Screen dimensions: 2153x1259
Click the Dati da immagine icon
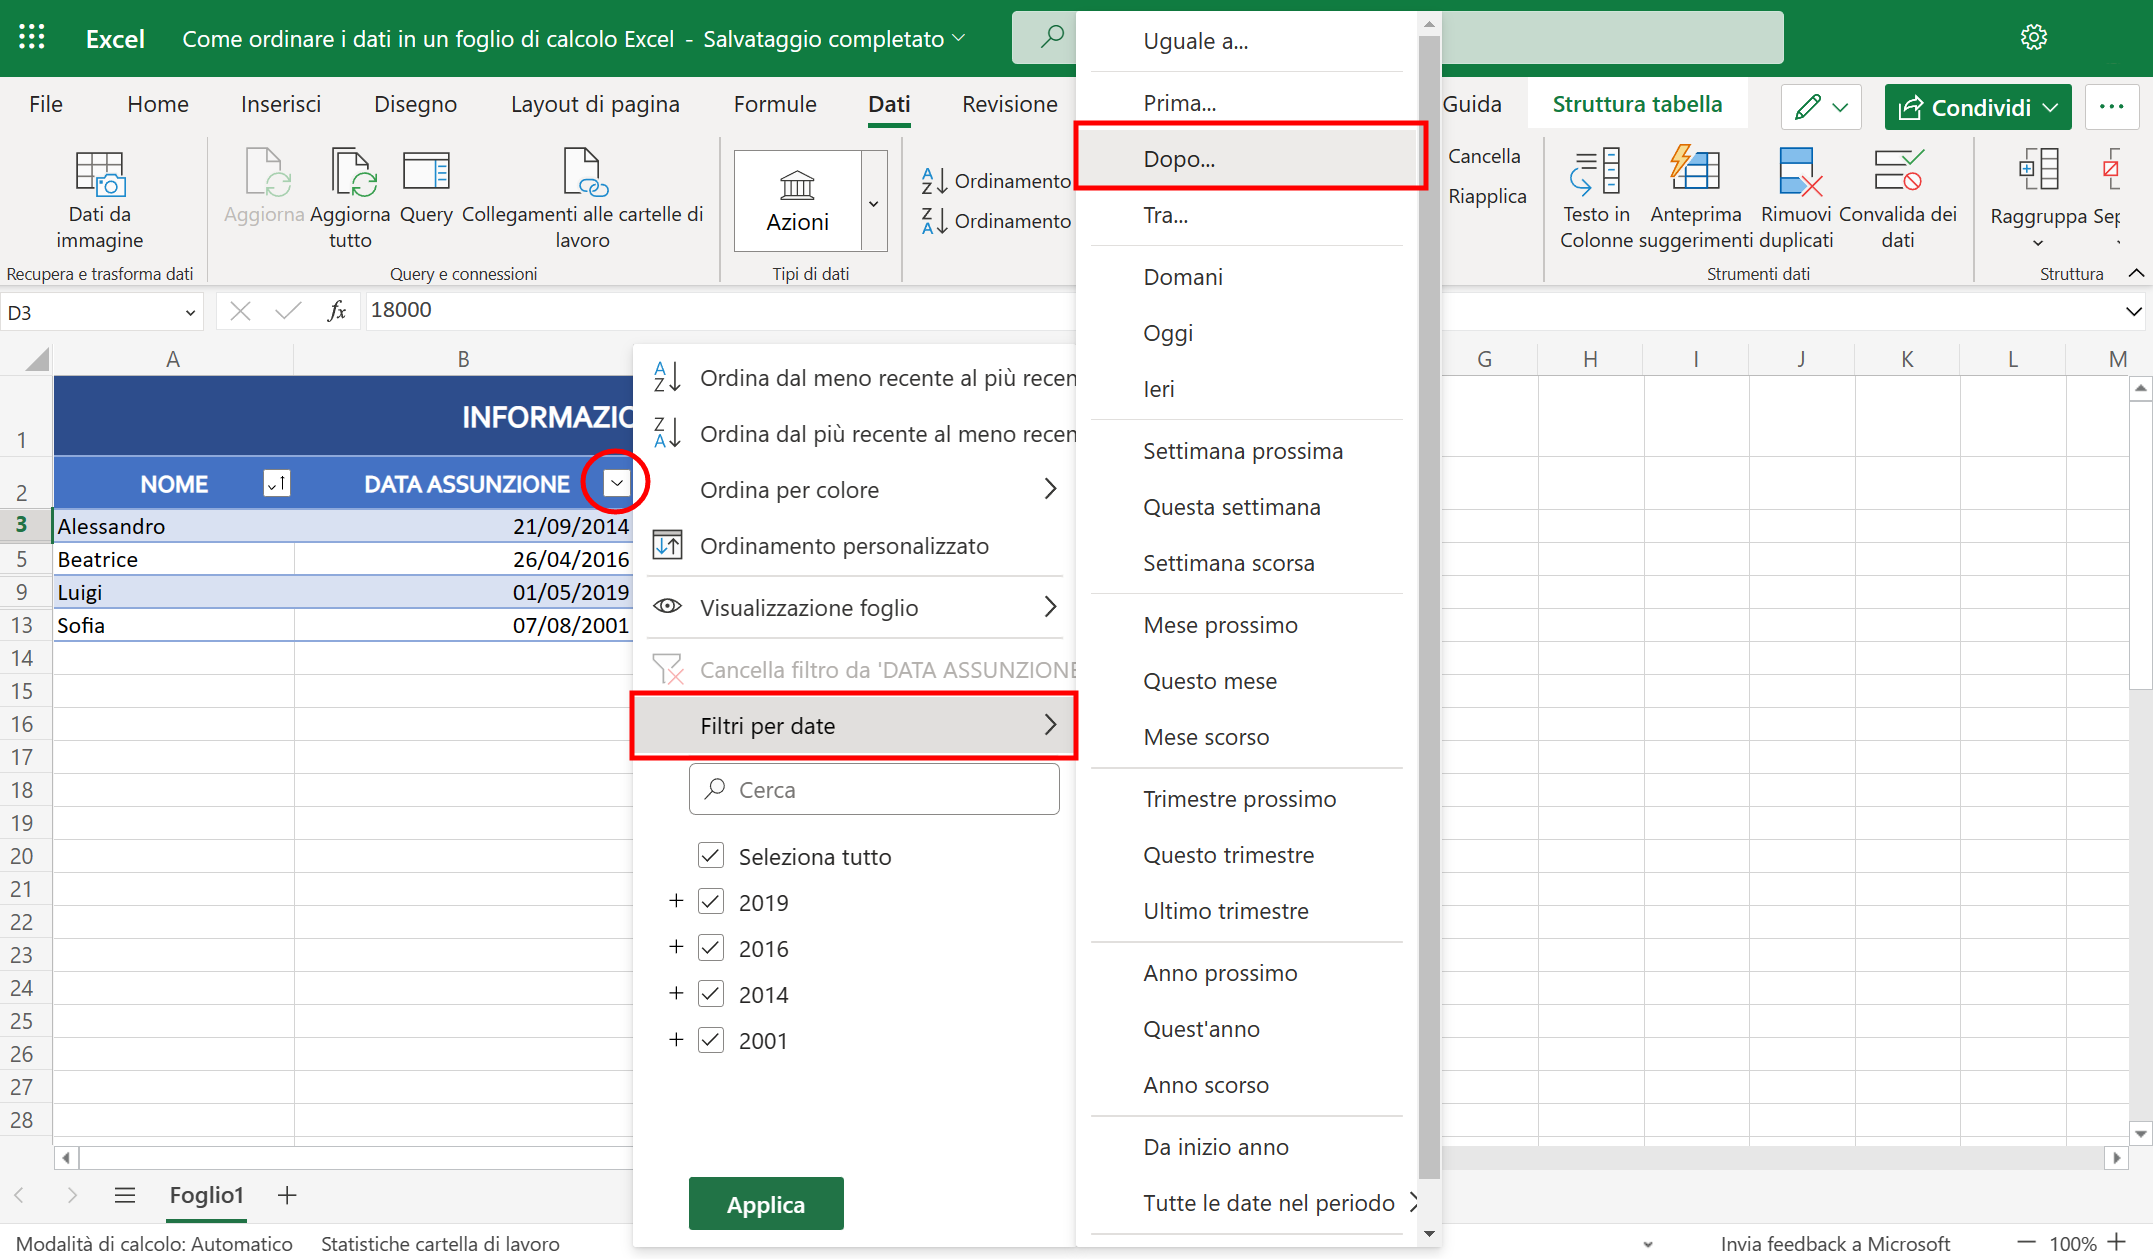click(99, 174)
